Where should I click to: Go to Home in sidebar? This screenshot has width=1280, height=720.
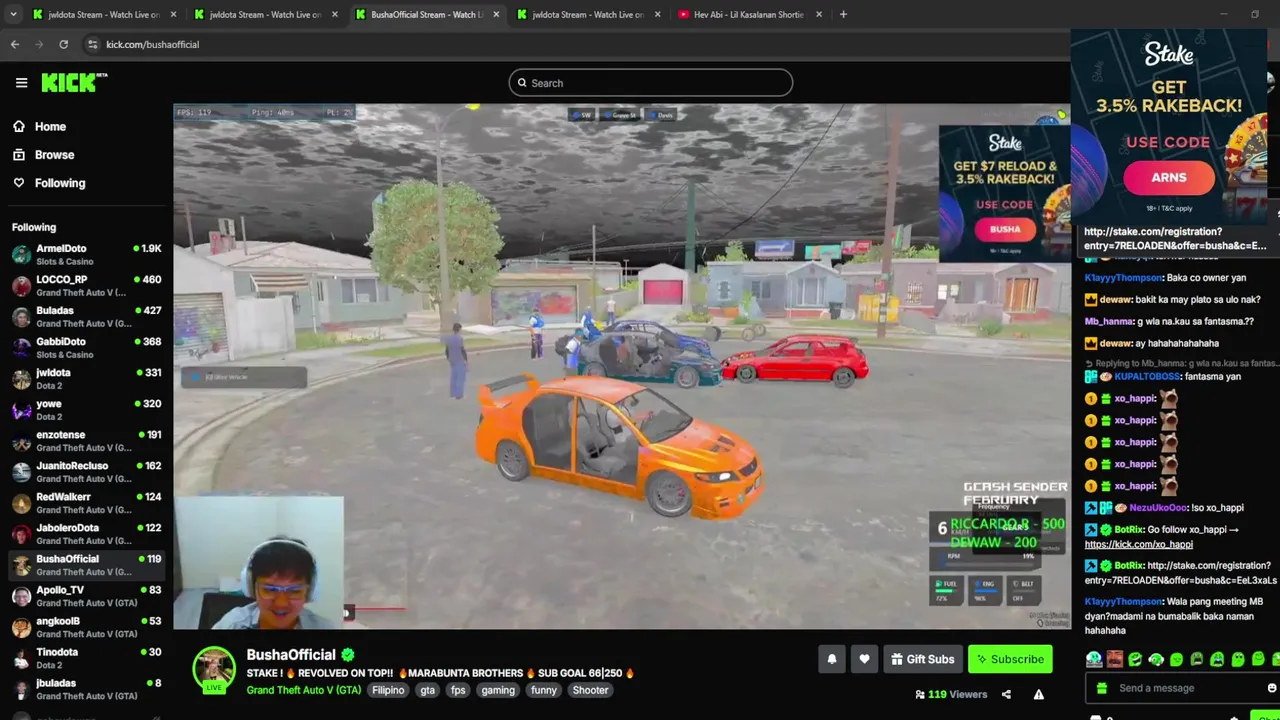click(x=39, y=127)
